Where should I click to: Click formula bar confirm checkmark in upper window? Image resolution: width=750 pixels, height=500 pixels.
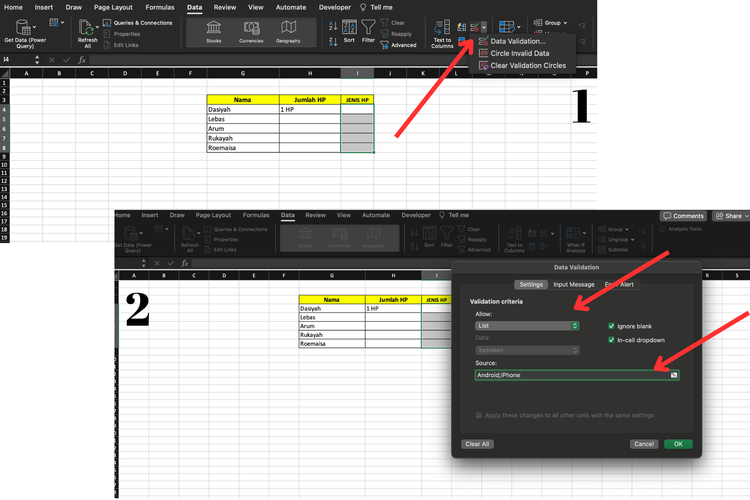click(x=66, y=60)
